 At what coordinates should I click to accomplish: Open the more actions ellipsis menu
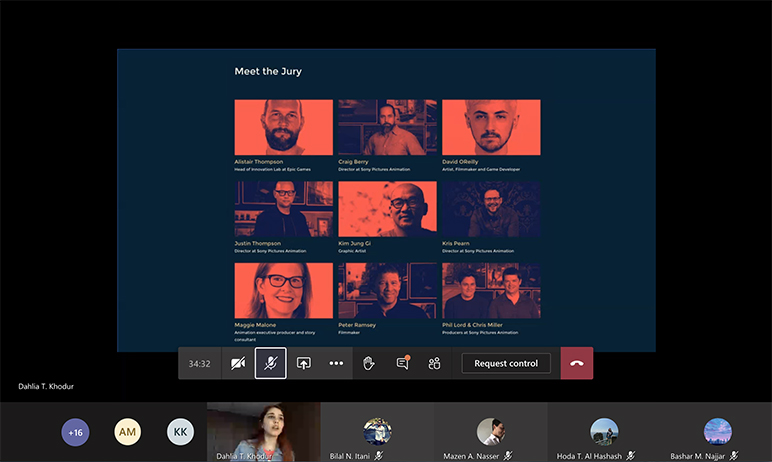(336, 363)
